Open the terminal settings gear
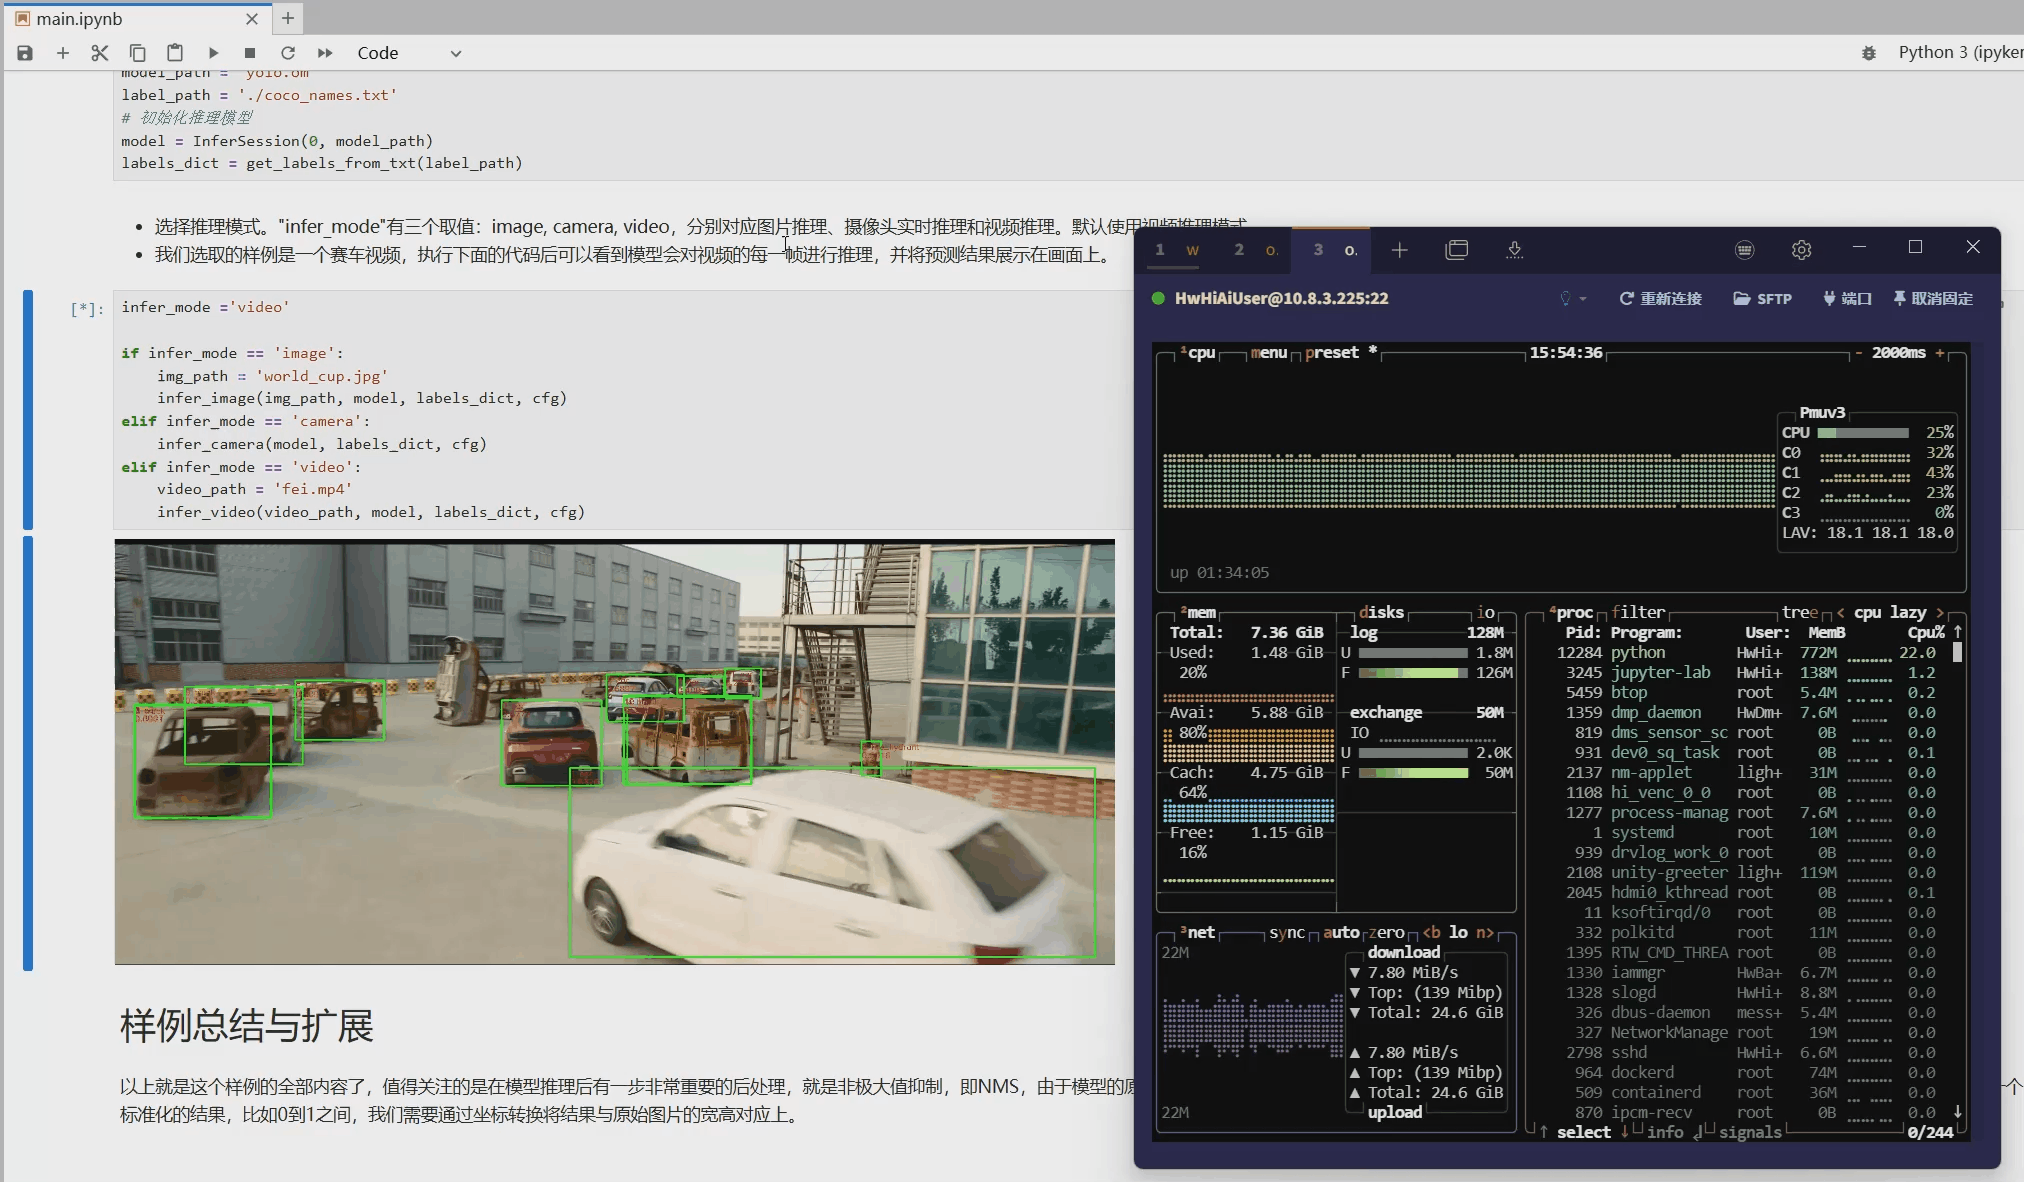 pos(1801,250)
